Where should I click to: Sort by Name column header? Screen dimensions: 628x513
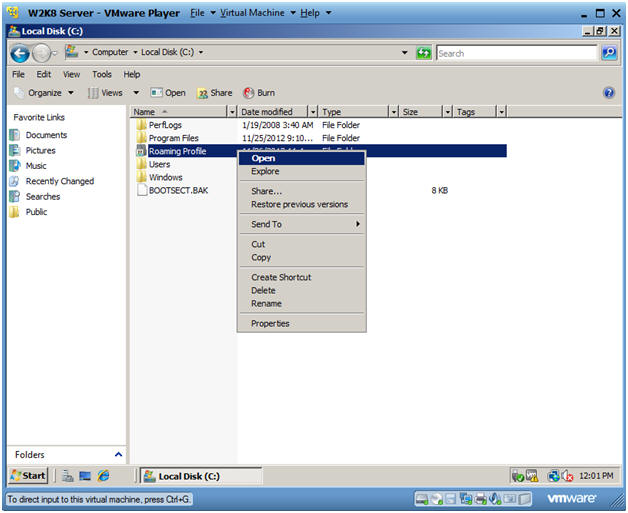(179, 112)
